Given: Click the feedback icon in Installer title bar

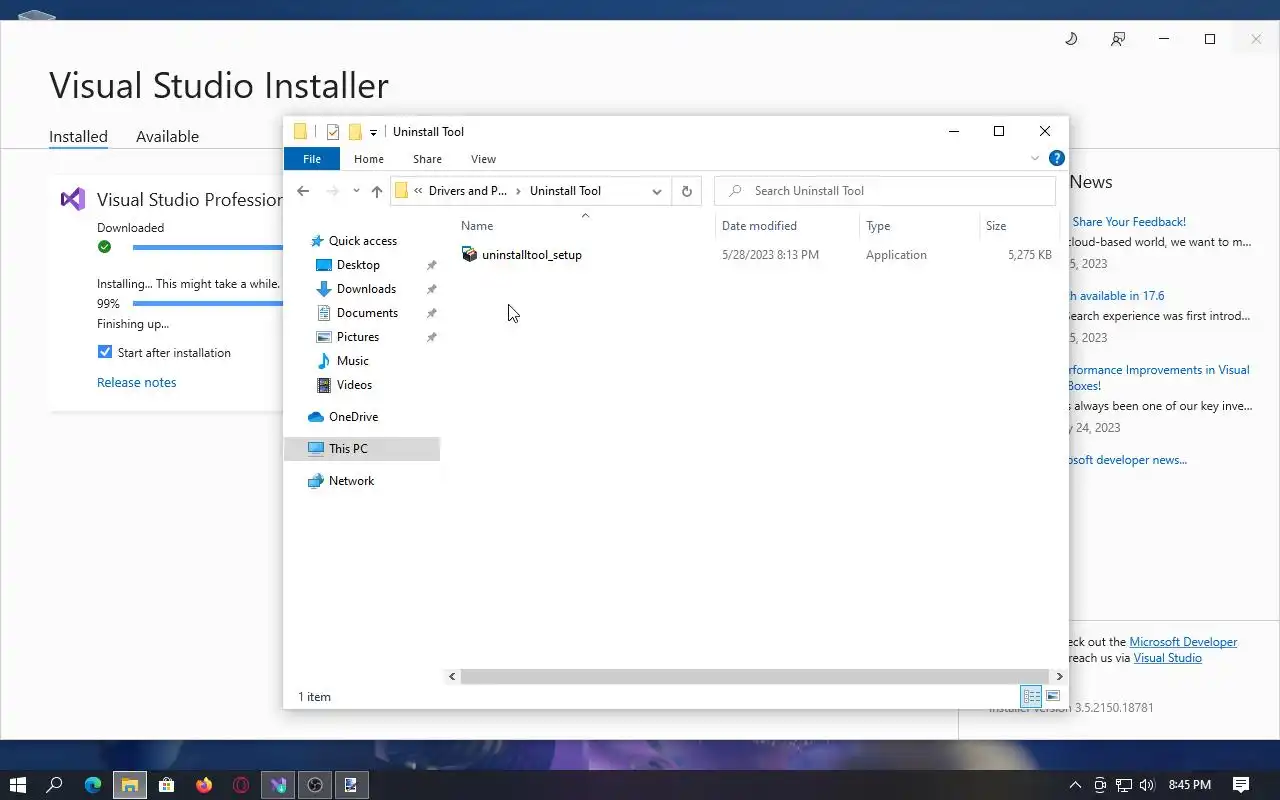Looking at the screenshot, I should [x=1118, y=39].
